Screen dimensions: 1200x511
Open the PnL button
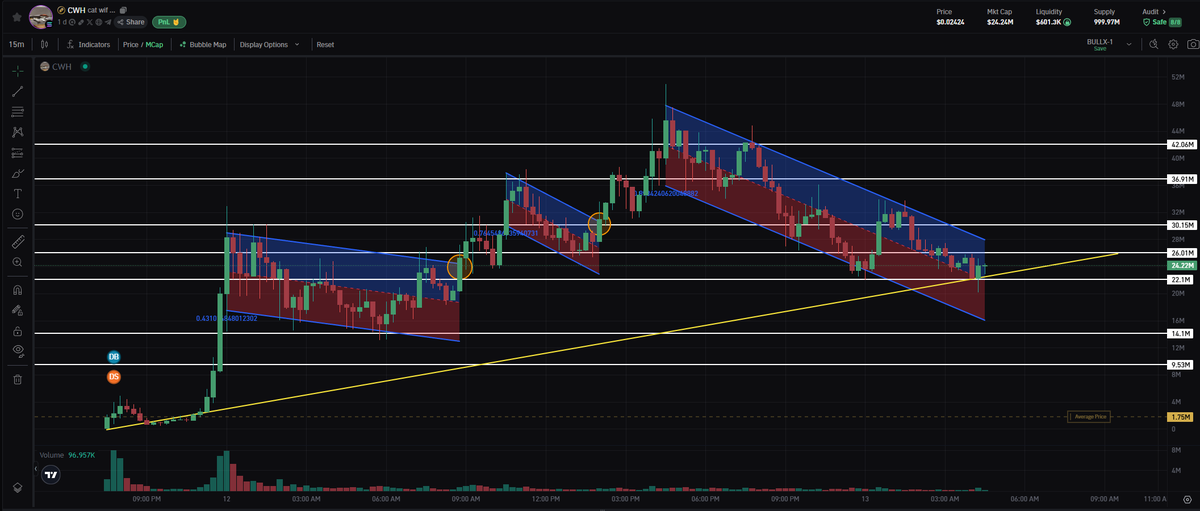pyautogui.click(x=169, y=22)
